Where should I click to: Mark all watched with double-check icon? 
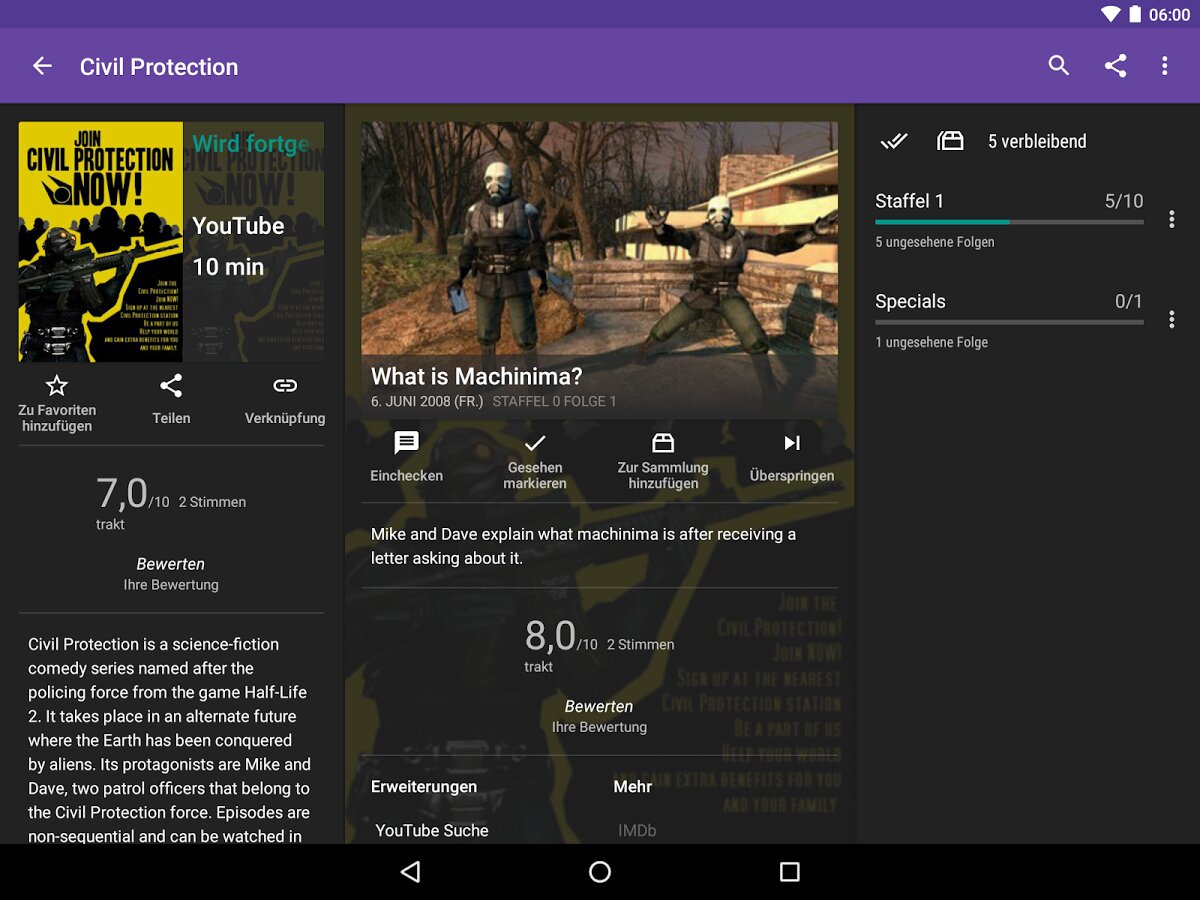point(894,141)
